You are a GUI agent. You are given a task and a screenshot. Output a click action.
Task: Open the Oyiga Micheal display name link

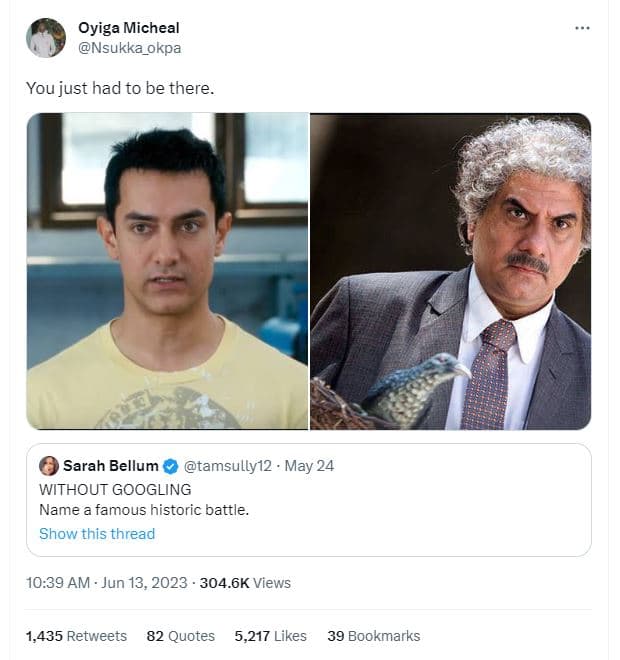[129, 28]
